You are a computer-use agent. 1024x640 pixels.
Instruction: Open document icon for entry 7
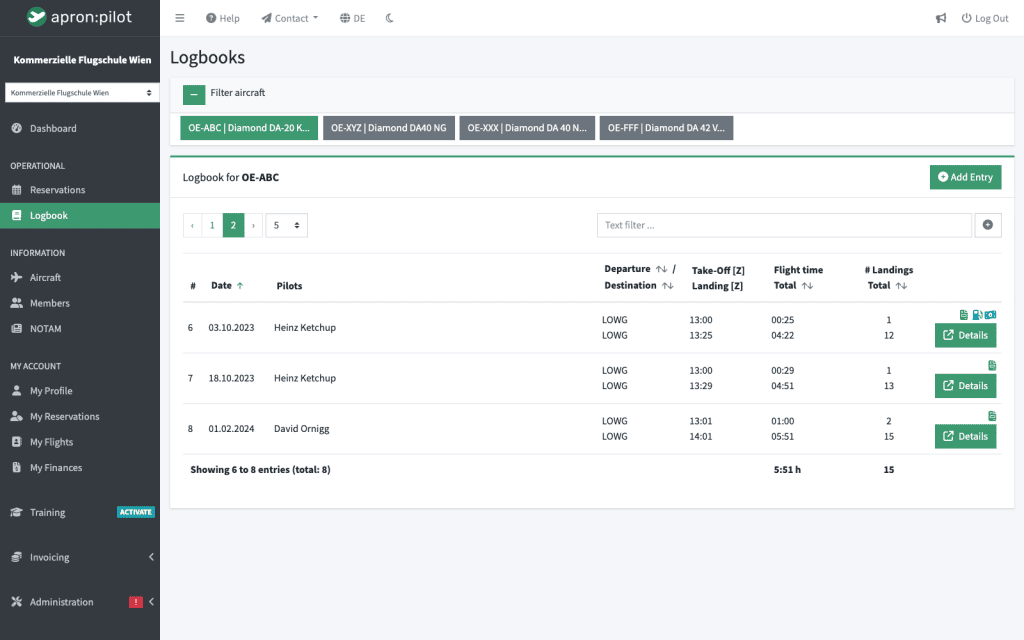point(992,365)
